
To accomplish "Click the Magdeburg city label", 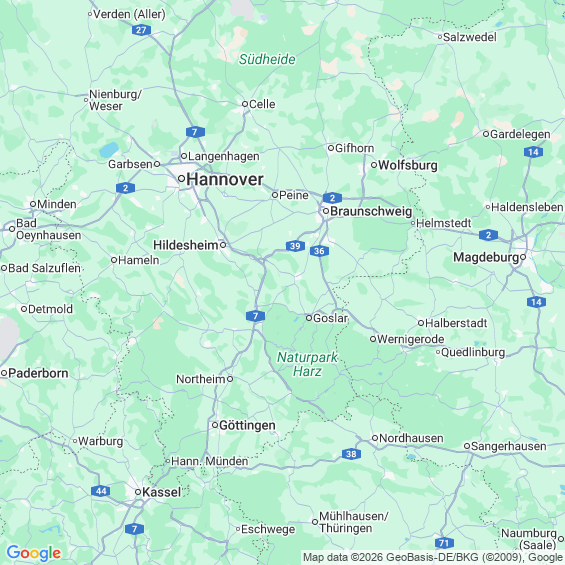I will click(x=486, y=257).
